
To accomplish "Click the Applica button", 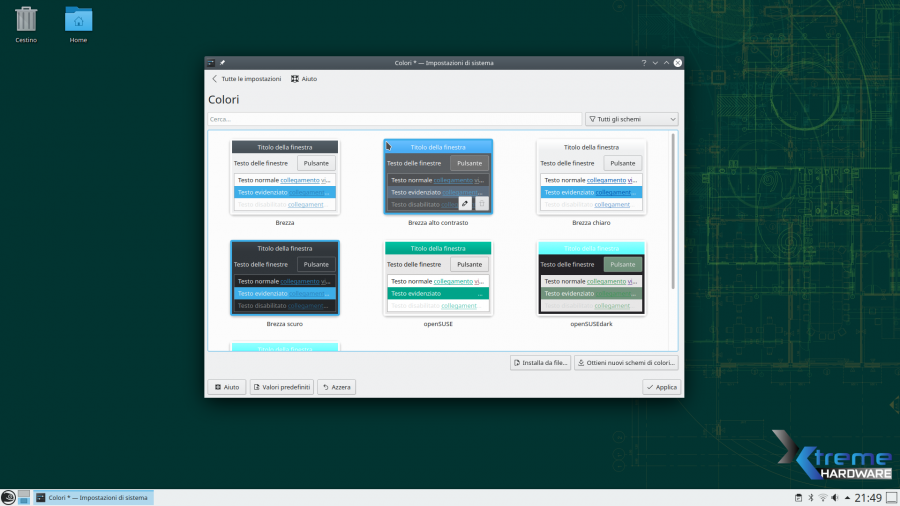I will (x=662, y=387).
